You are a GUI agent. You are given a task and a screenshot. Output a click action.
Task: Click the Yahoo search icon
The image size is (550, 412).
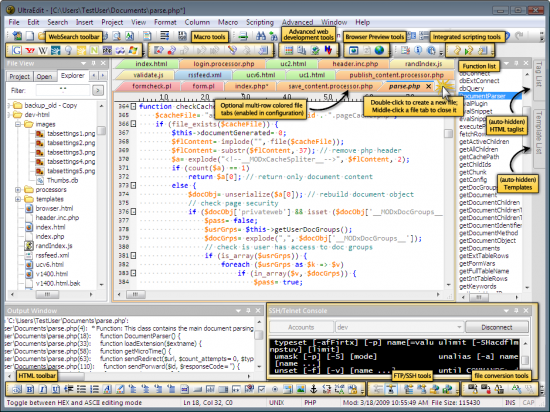click(30, 50)
